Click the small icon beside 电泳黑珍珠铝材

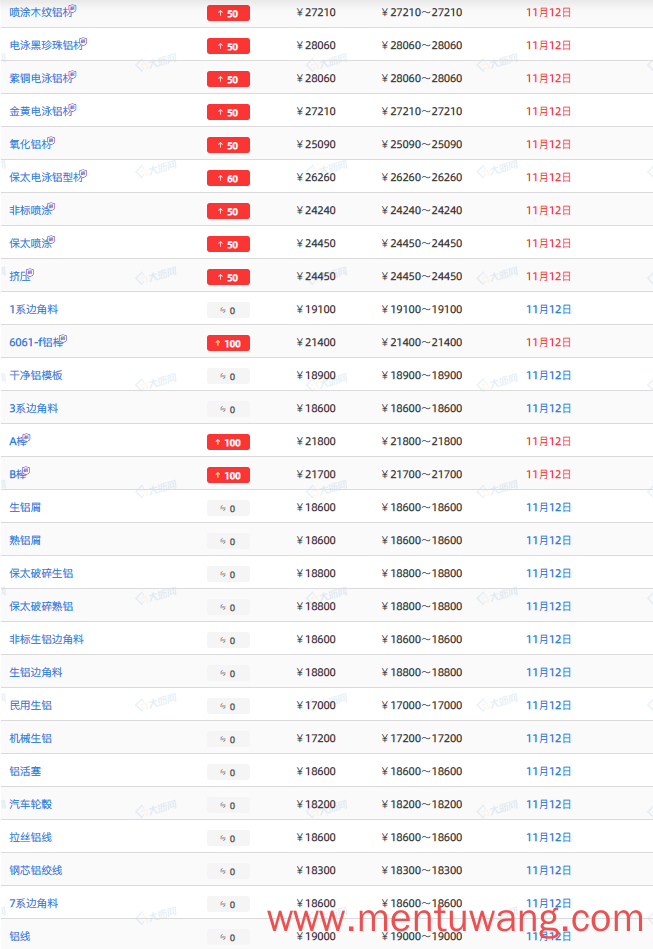coord(84,41)
